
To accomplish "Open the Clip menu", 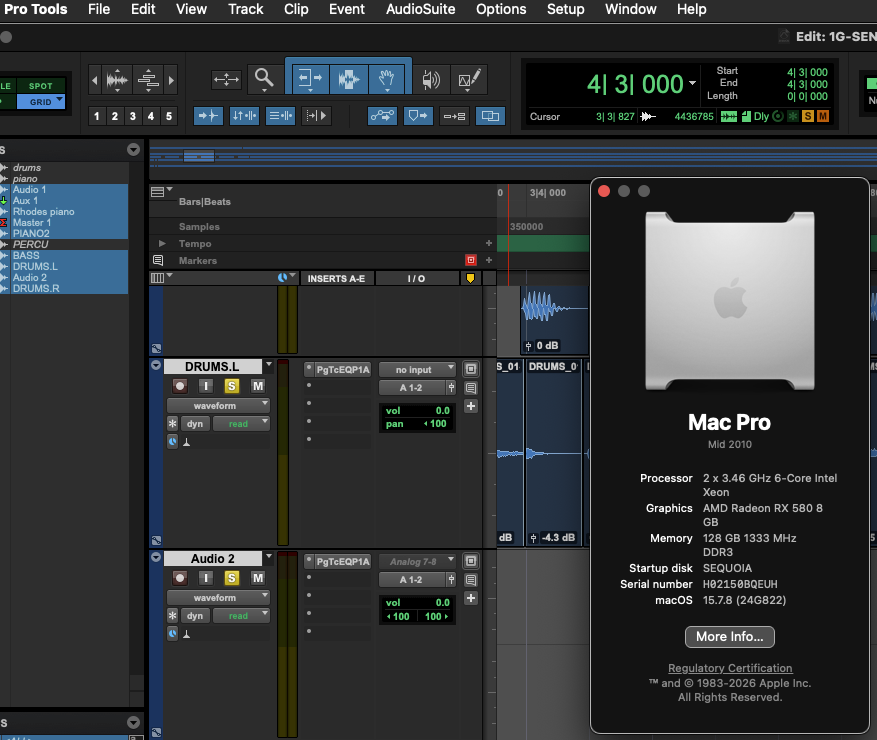I will coord(296,10).
